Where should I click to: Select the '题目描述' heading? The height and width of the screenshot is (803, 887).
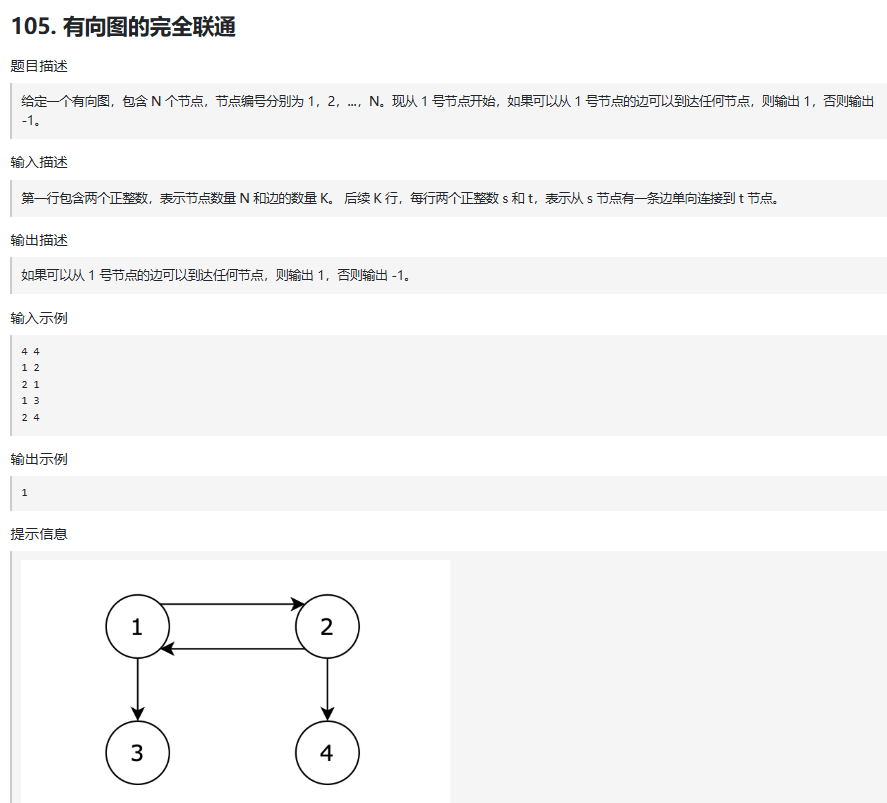click(39, 66)
